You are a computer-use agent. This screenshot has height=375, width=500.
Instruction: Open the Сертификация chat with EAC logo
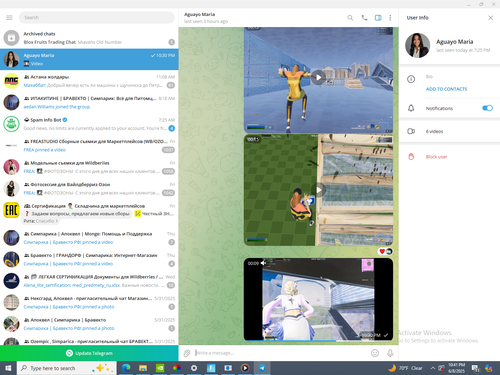tap(89, 213)
